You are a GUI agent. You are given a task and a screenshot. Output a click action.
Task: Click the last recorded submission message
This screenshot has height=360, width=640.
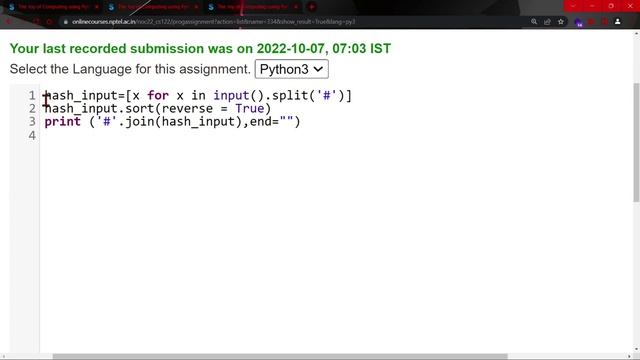200,49
